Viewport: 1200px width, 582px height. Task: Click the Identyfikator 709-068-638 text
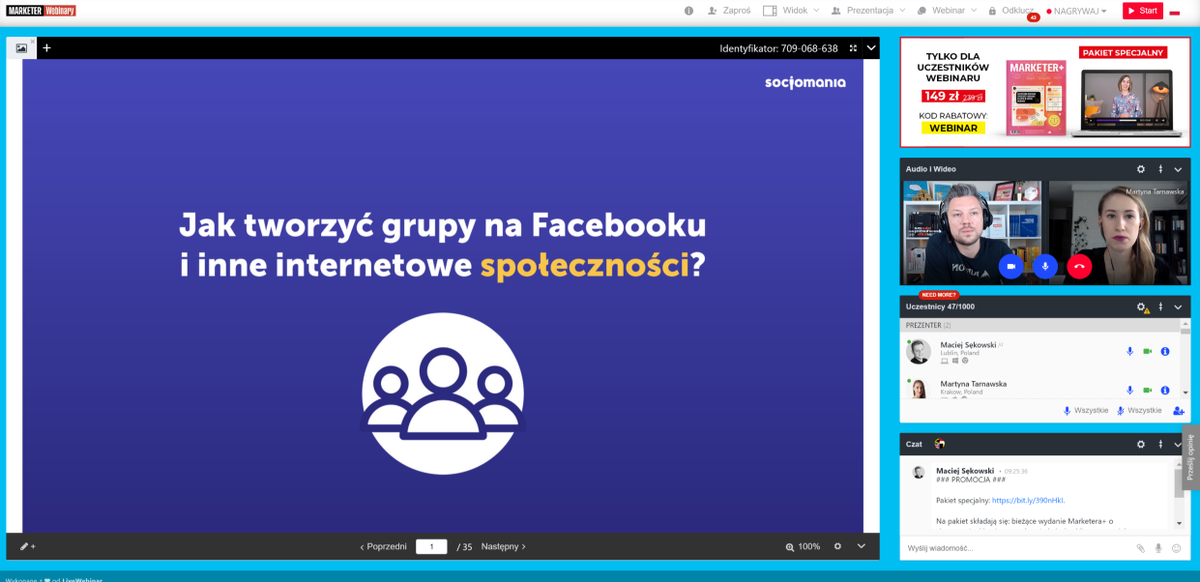pos(779,47)
